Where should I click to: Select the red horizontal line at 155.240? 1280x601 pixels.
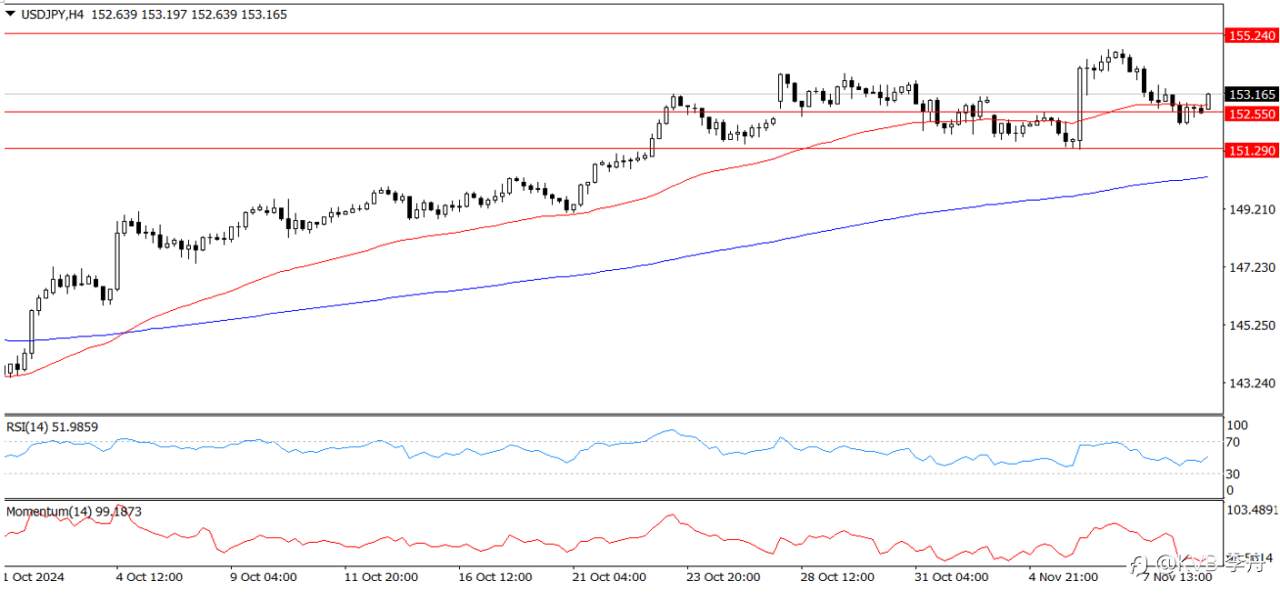[x=612, y=33]
